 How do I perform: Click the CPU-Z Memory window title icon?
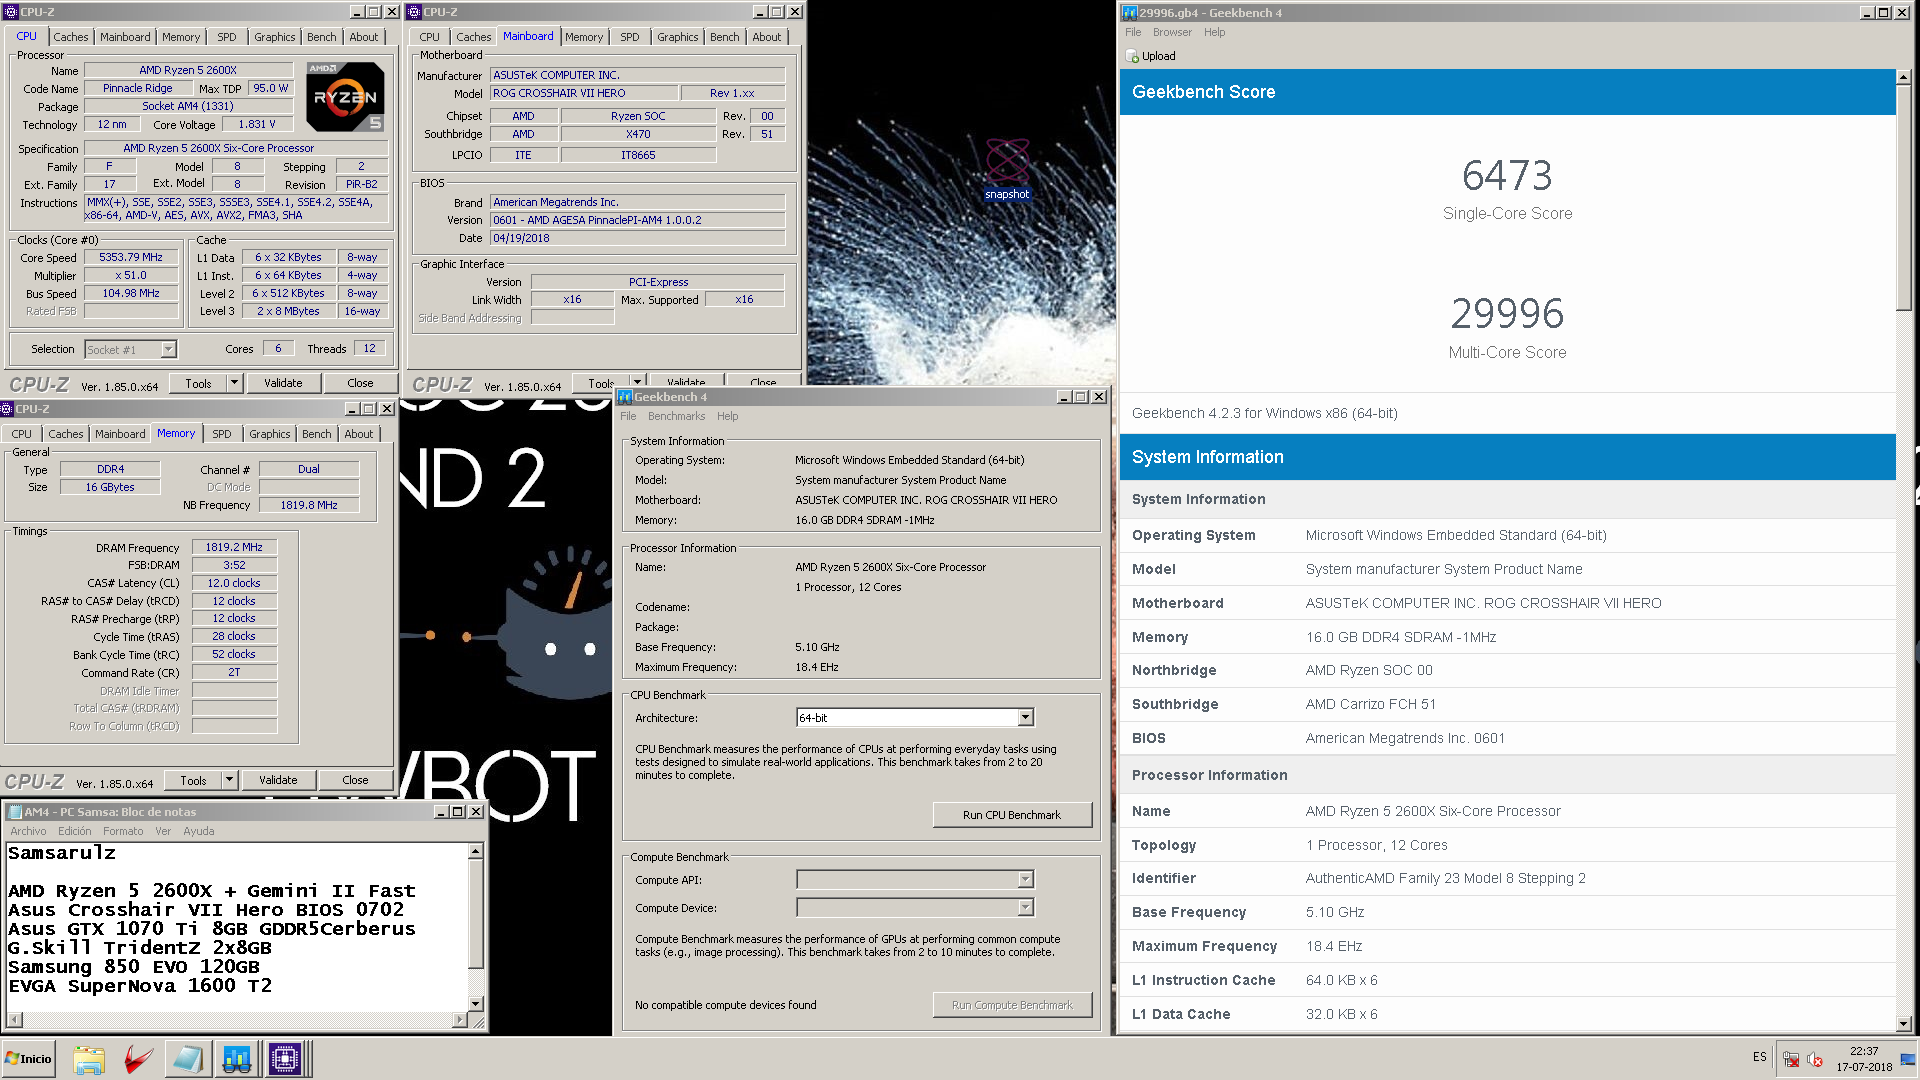pos(7,409)
